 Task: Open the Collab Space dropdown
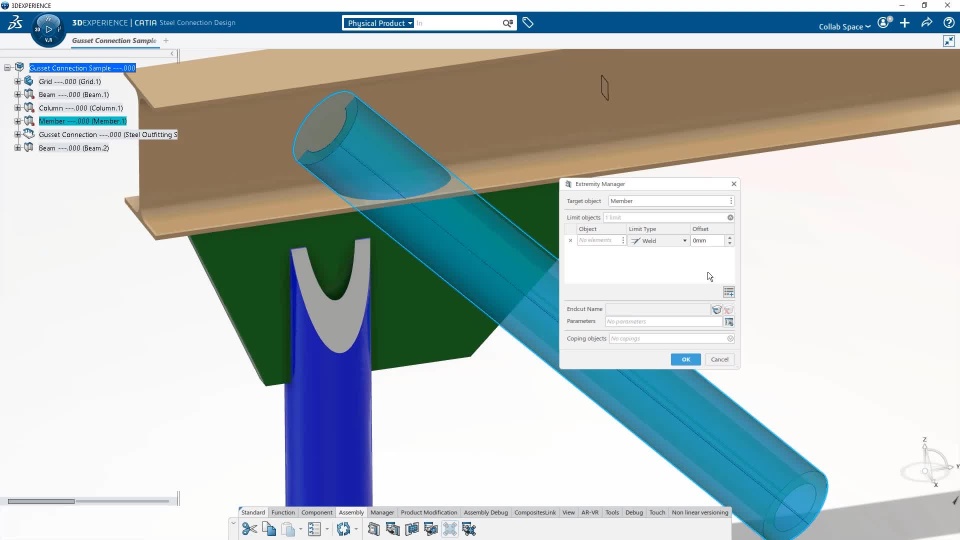point(844,26)
